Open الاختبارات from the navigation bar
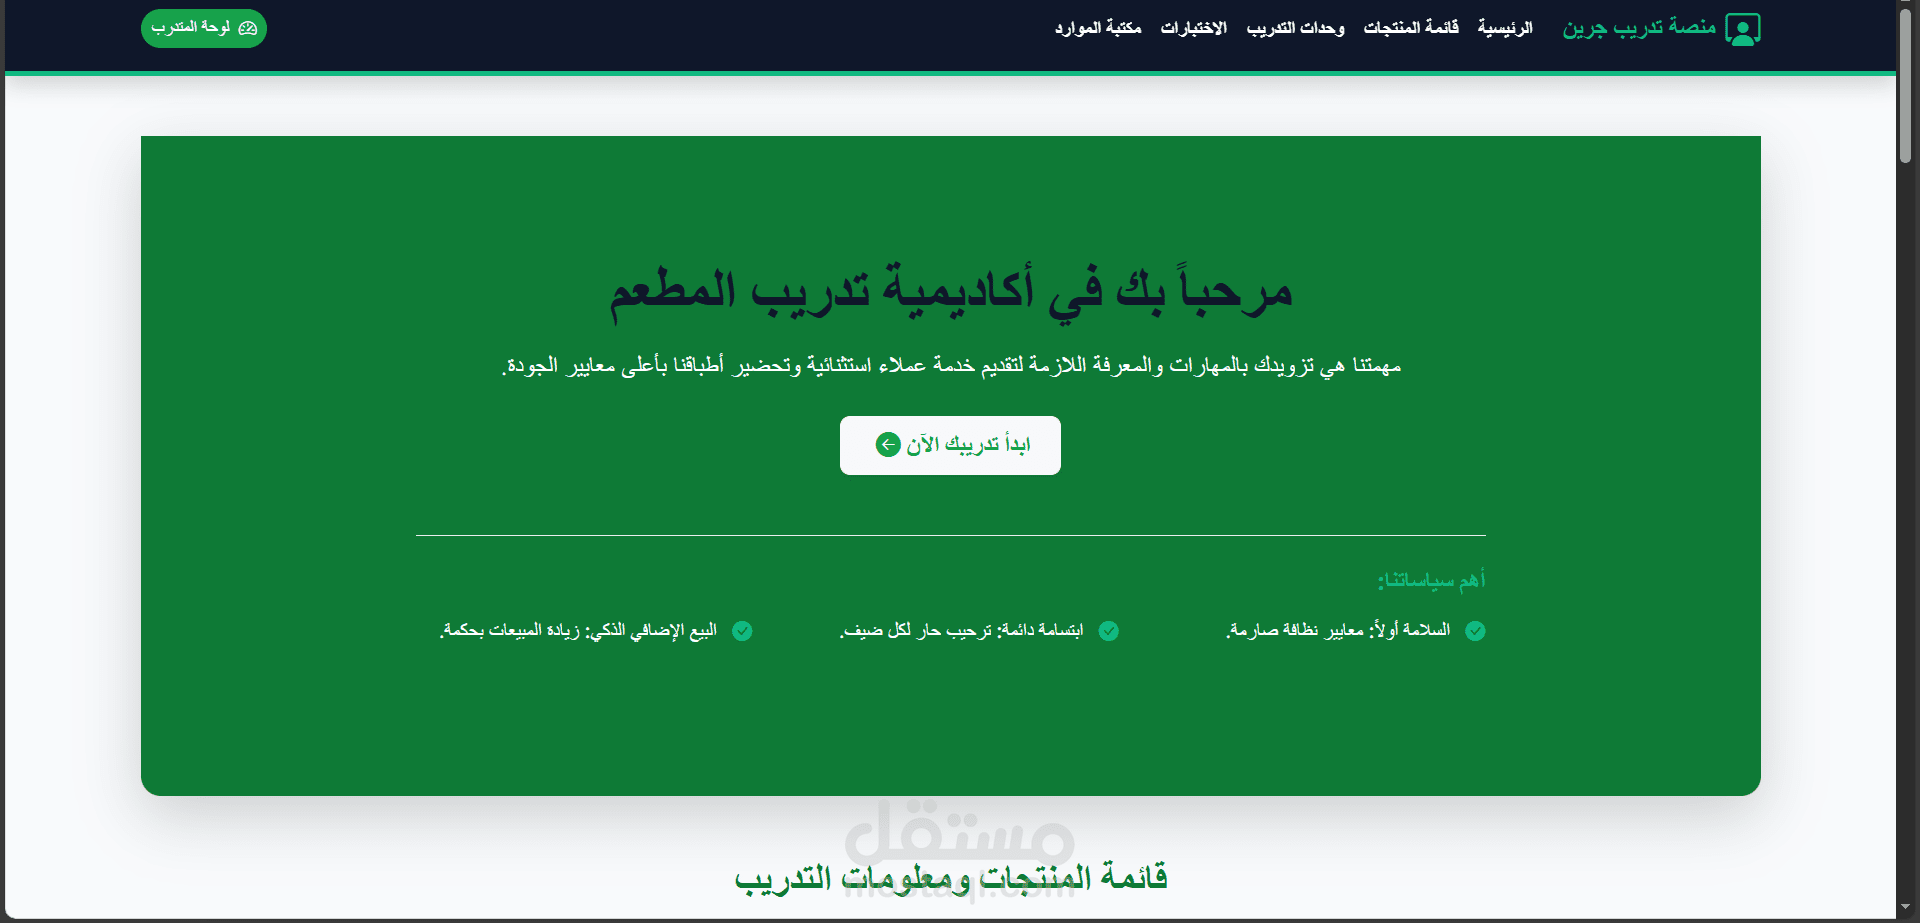The height and width of the screenshot is (923, 1920). (x=1193, y=27)
